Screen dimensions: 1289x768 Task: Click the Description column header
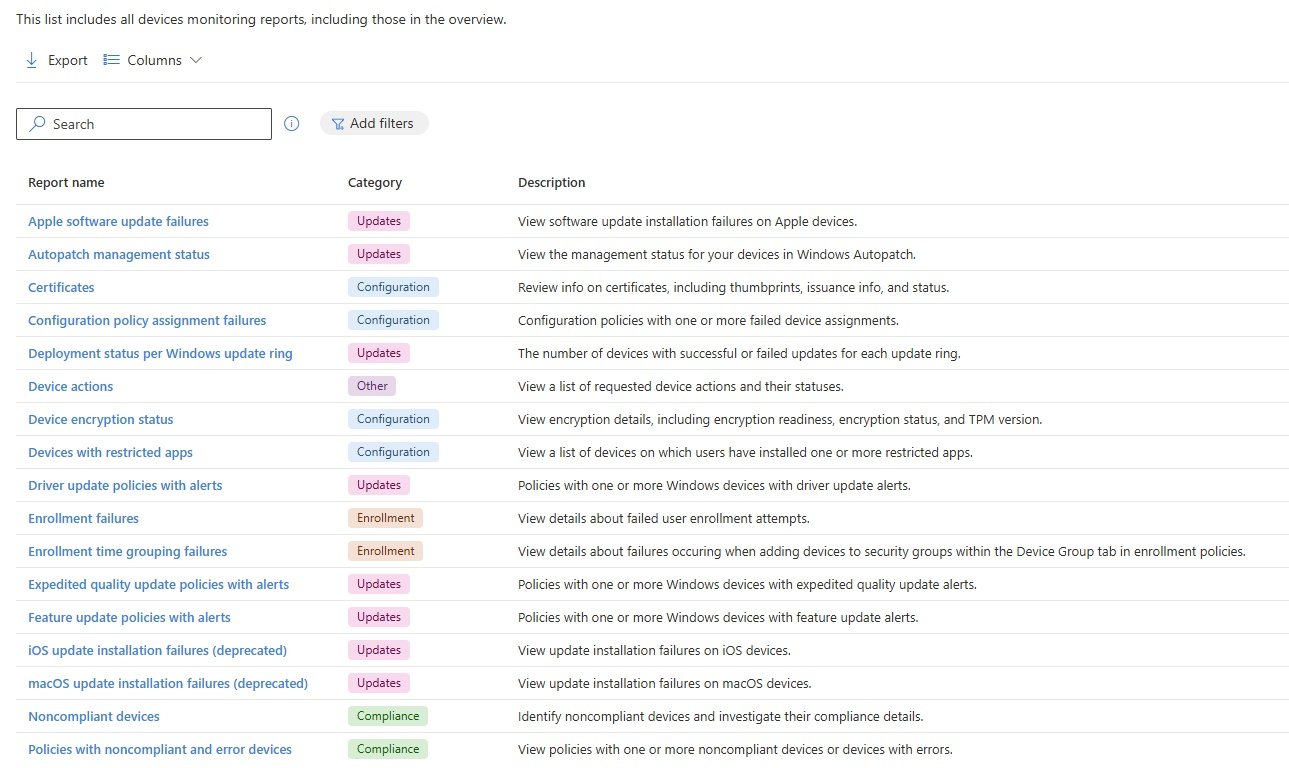coord(552,182)
